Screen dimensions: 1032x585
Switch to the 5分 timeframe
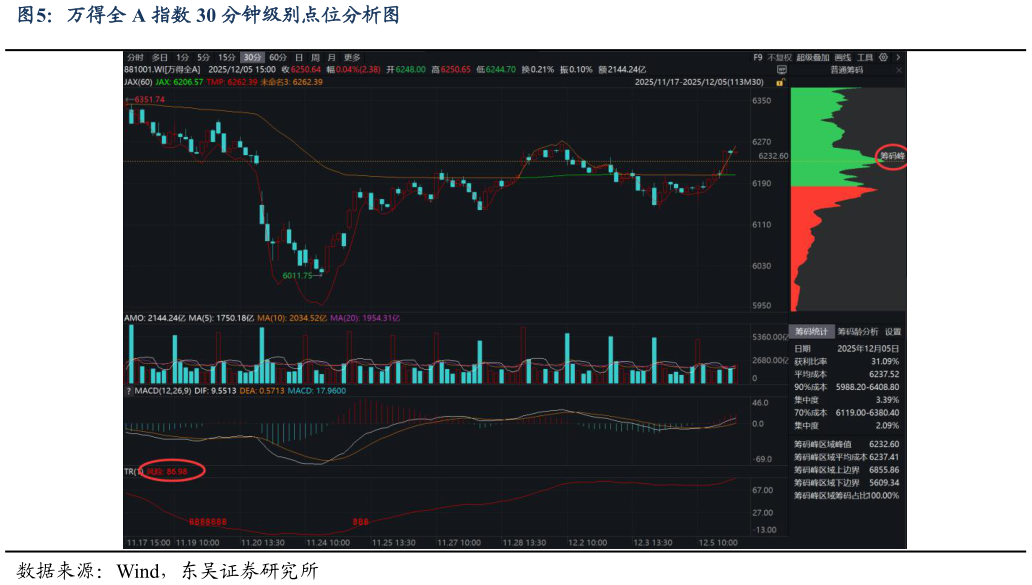click(203, 57)
